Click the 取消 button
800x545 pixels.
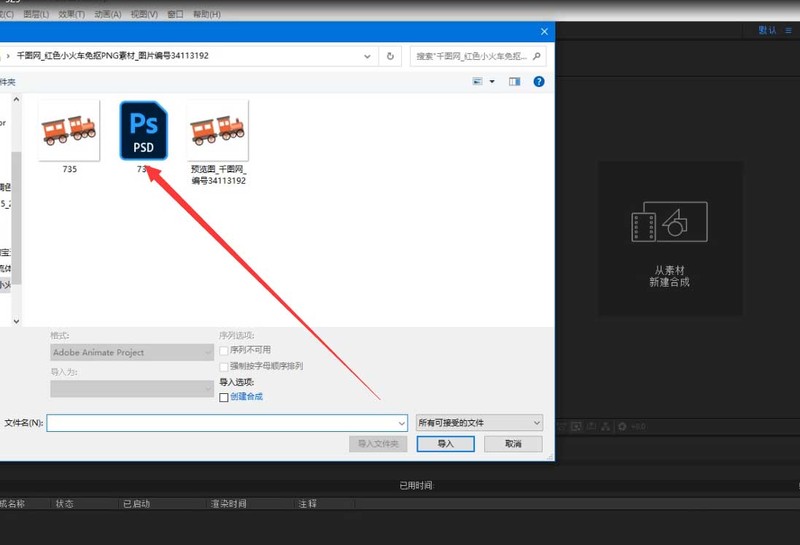coord(513,443)
